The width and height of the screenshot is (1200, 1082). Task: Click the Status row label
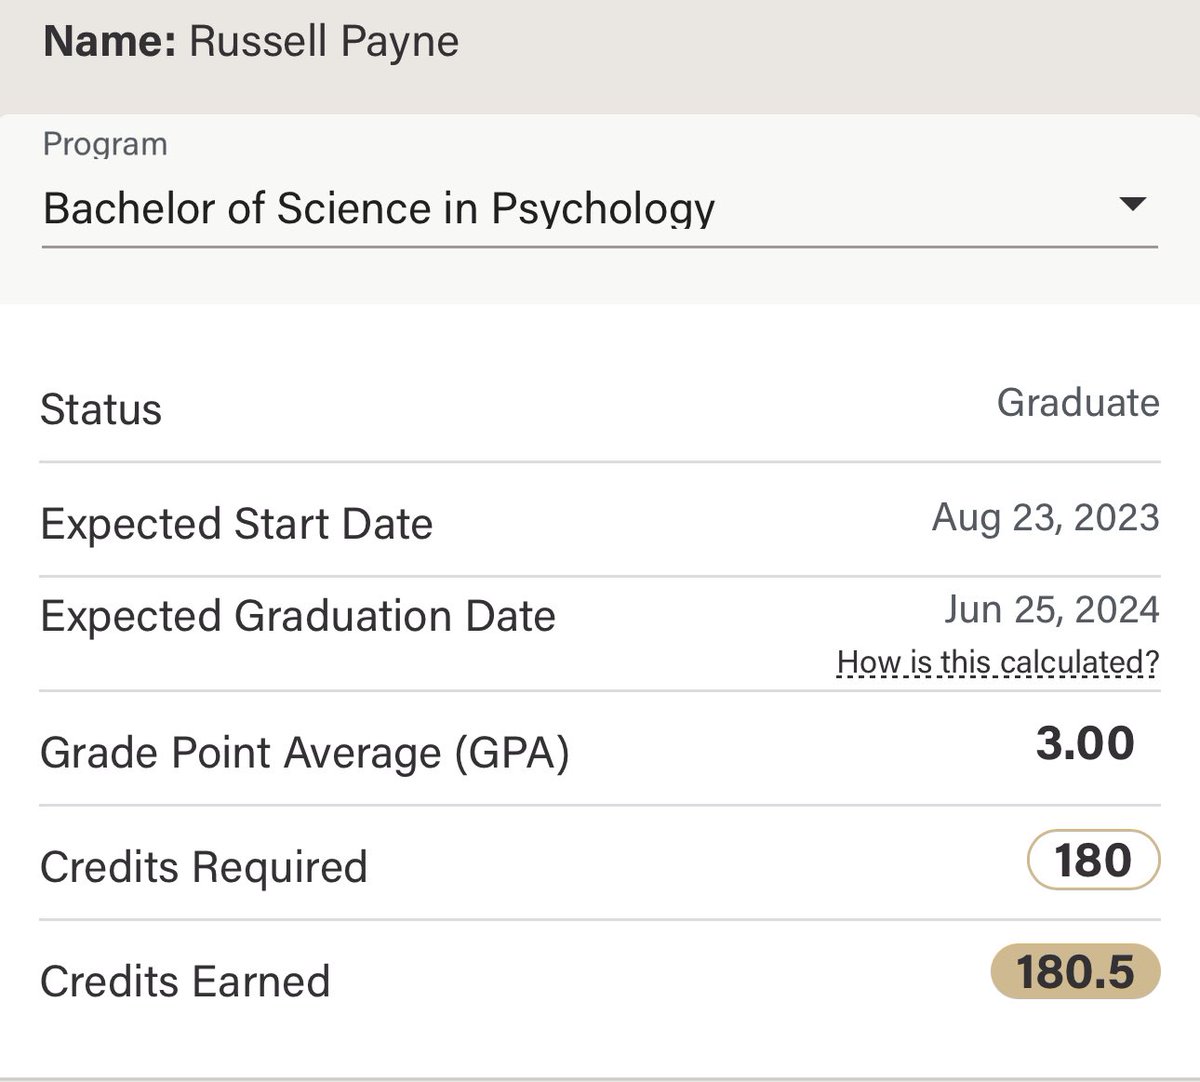[101, 410]
